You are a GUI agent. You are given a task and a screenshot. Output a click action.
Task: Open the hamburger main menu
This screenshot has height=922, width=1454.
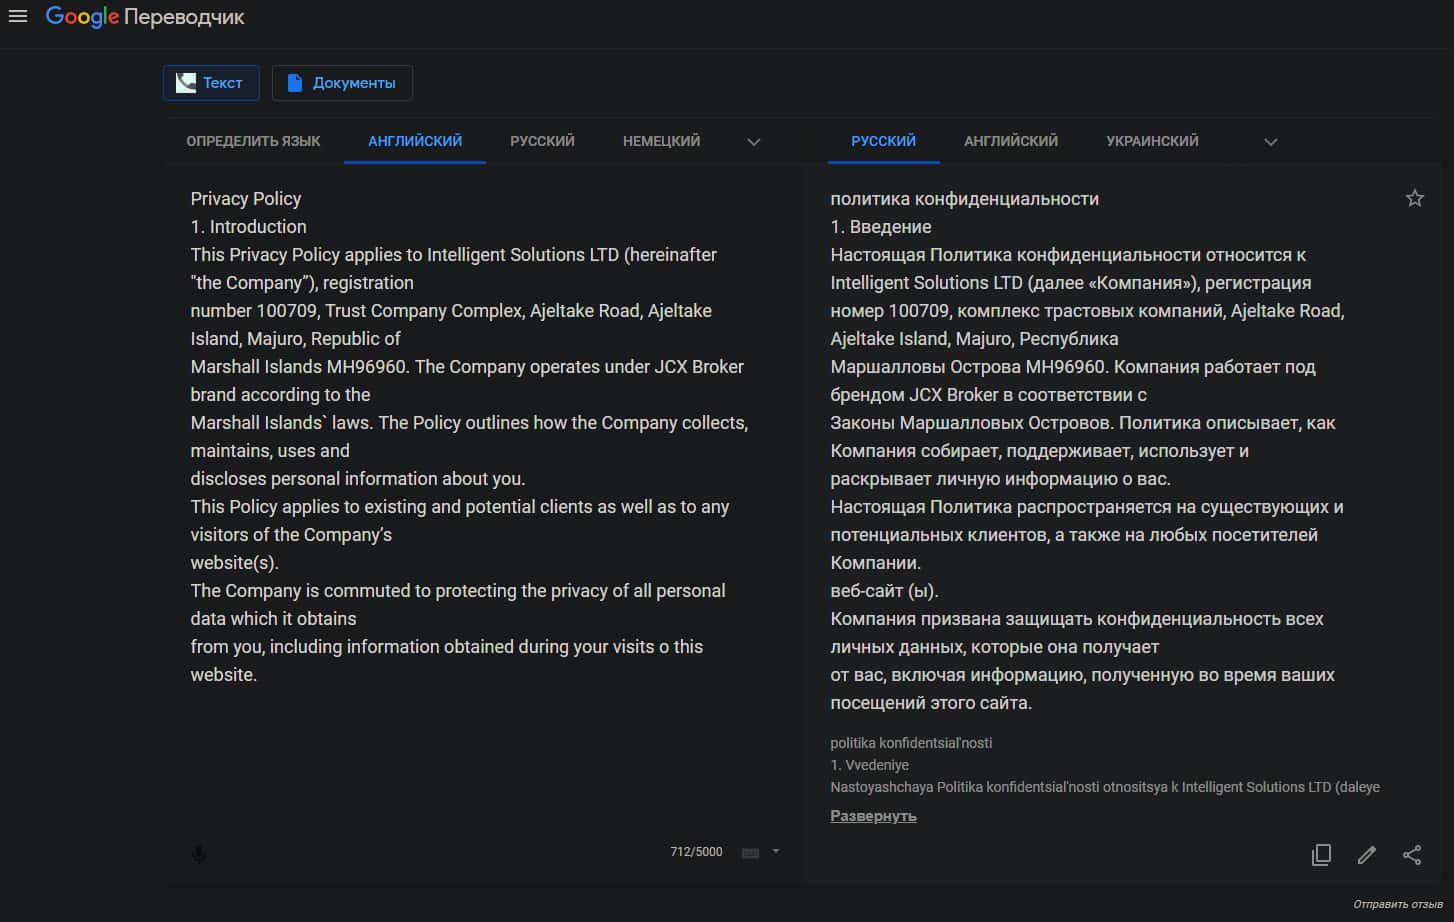pos(18,16)
